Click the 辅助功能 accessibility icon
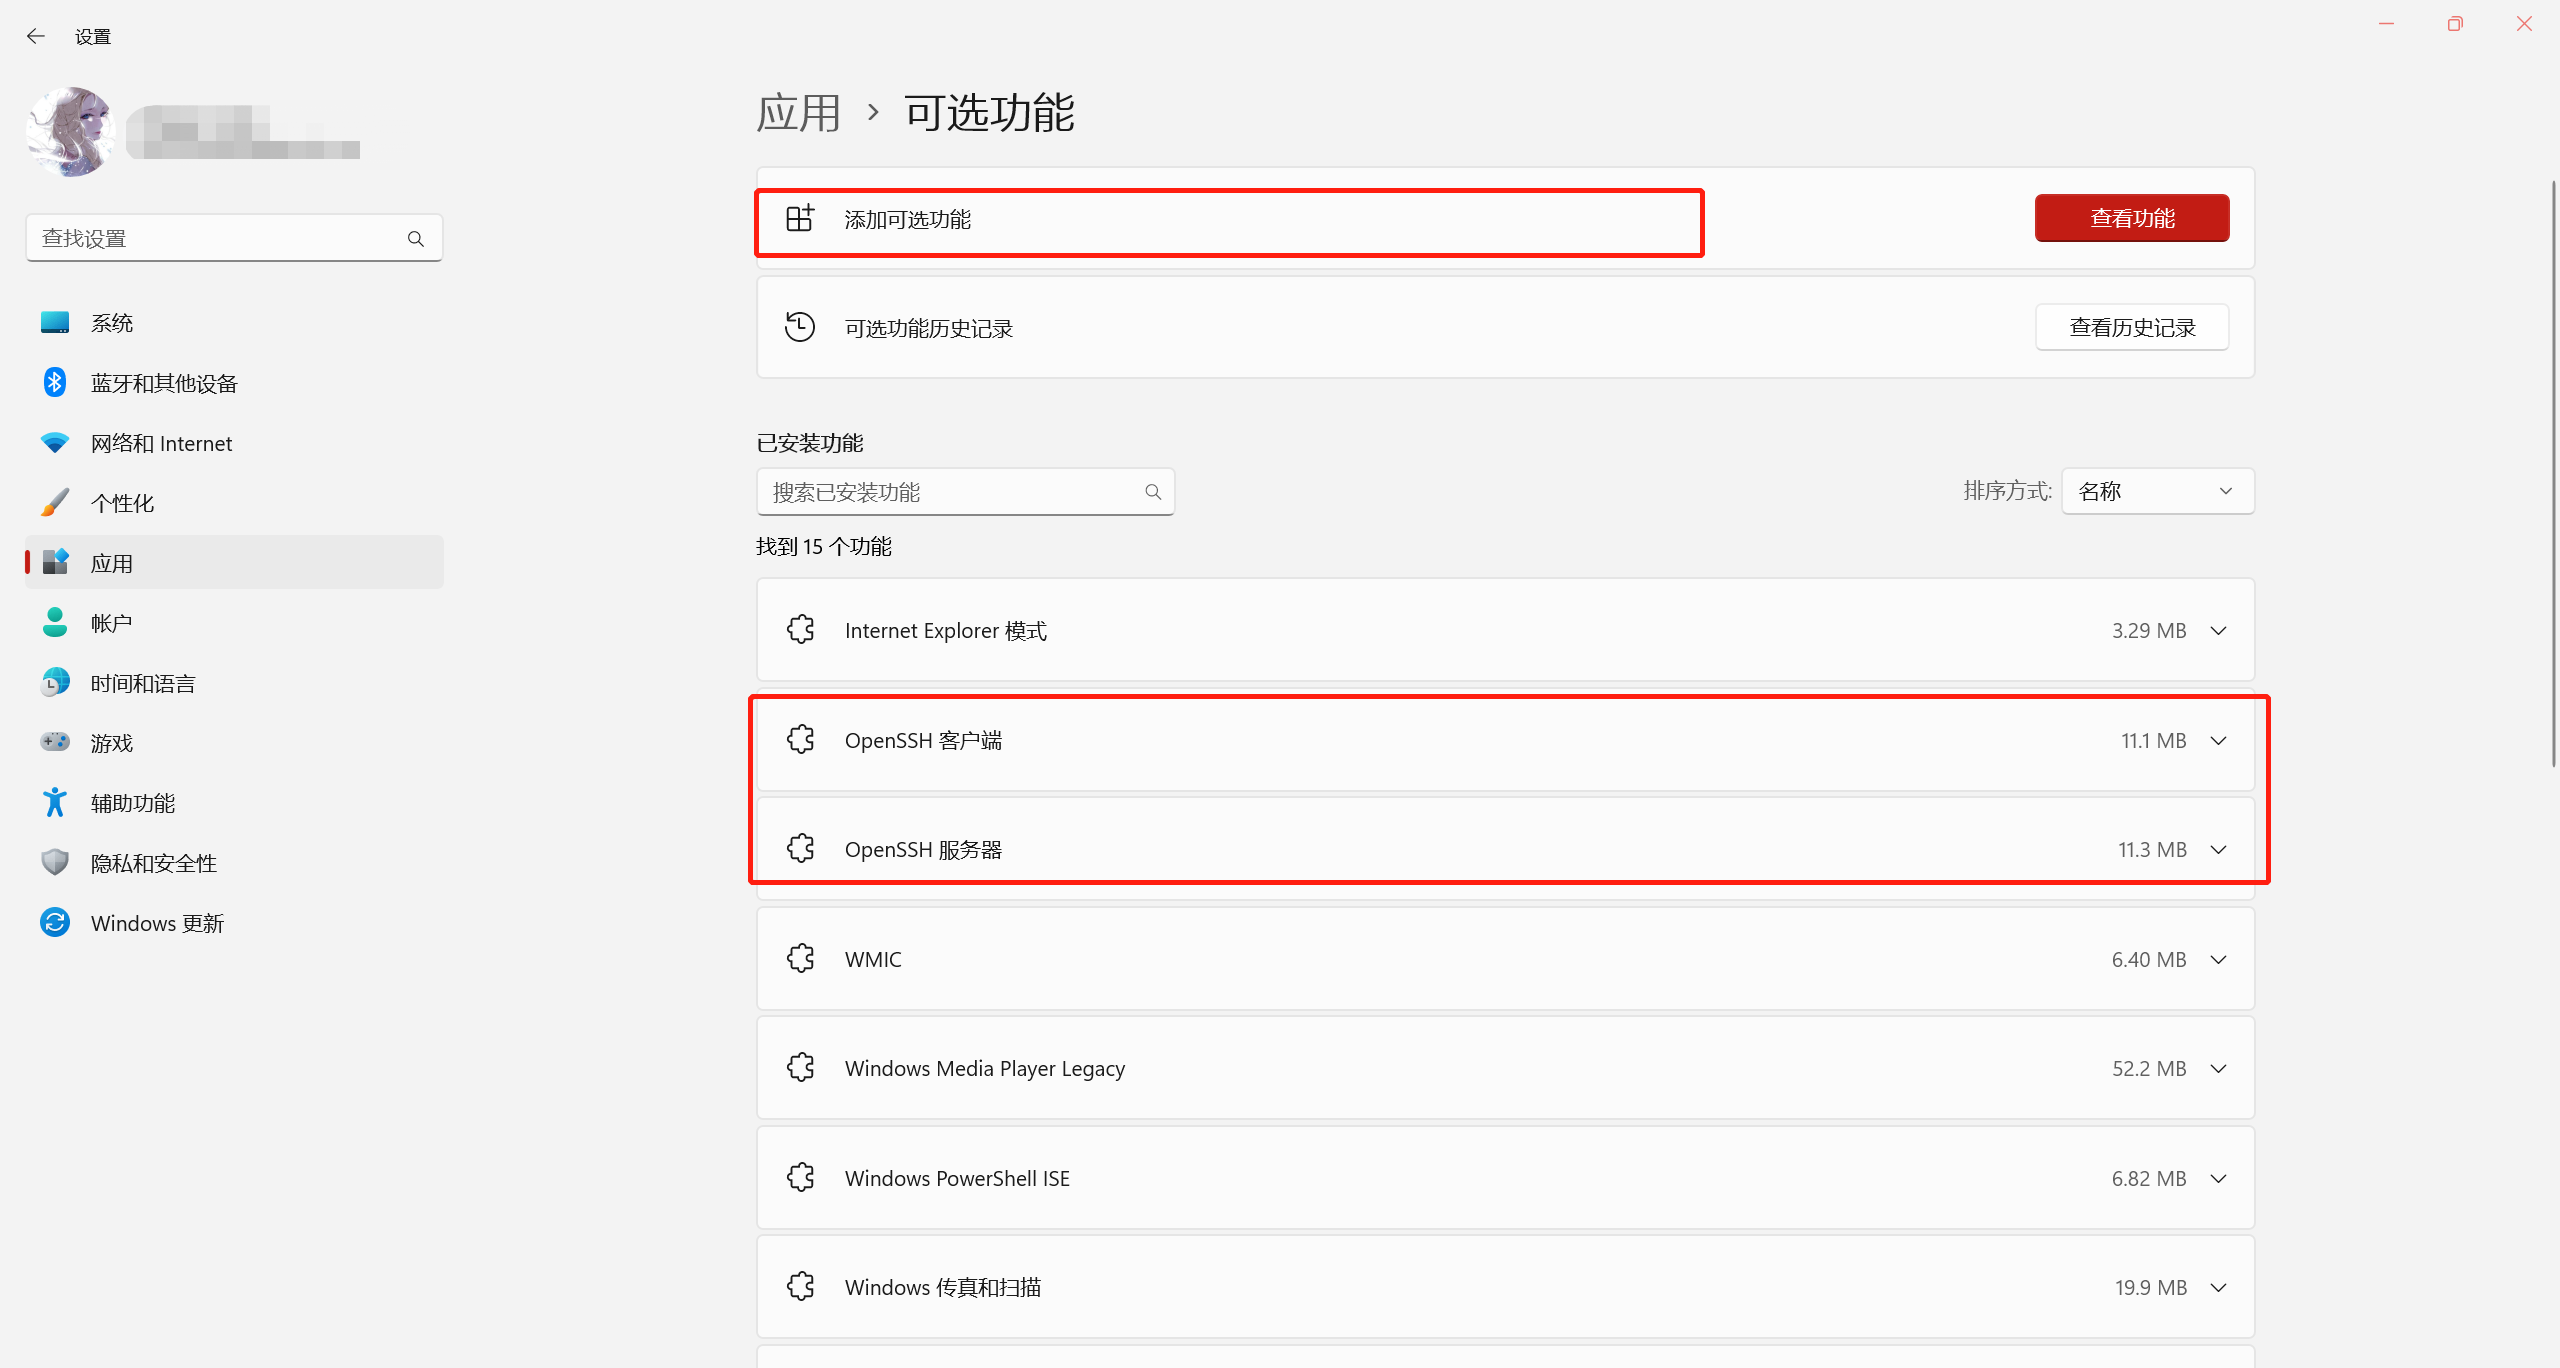 [55, 802]
